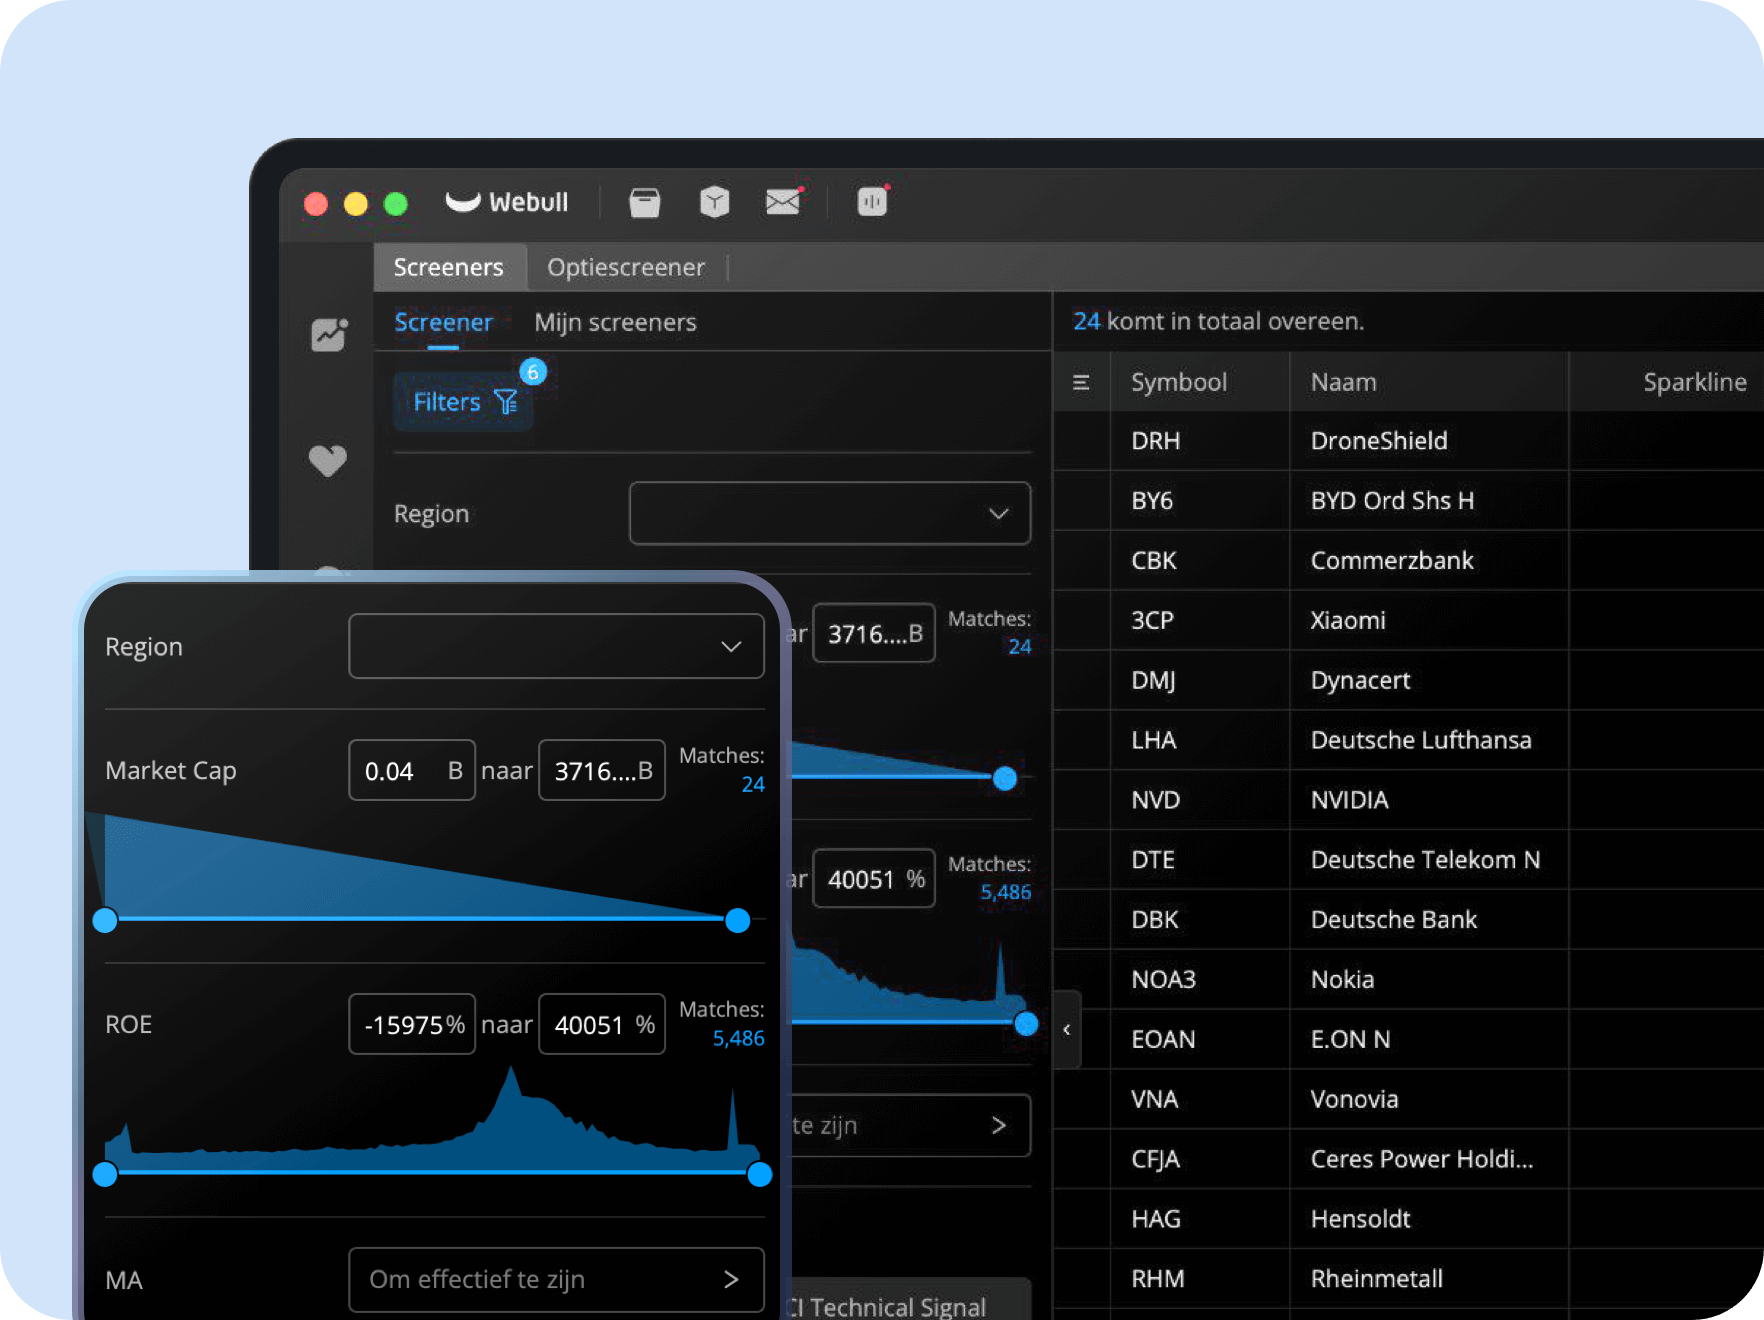This screenshot has width=1764, height=1320.
Task: Expand the Region dropdown in main window
Action: [829, 513]
